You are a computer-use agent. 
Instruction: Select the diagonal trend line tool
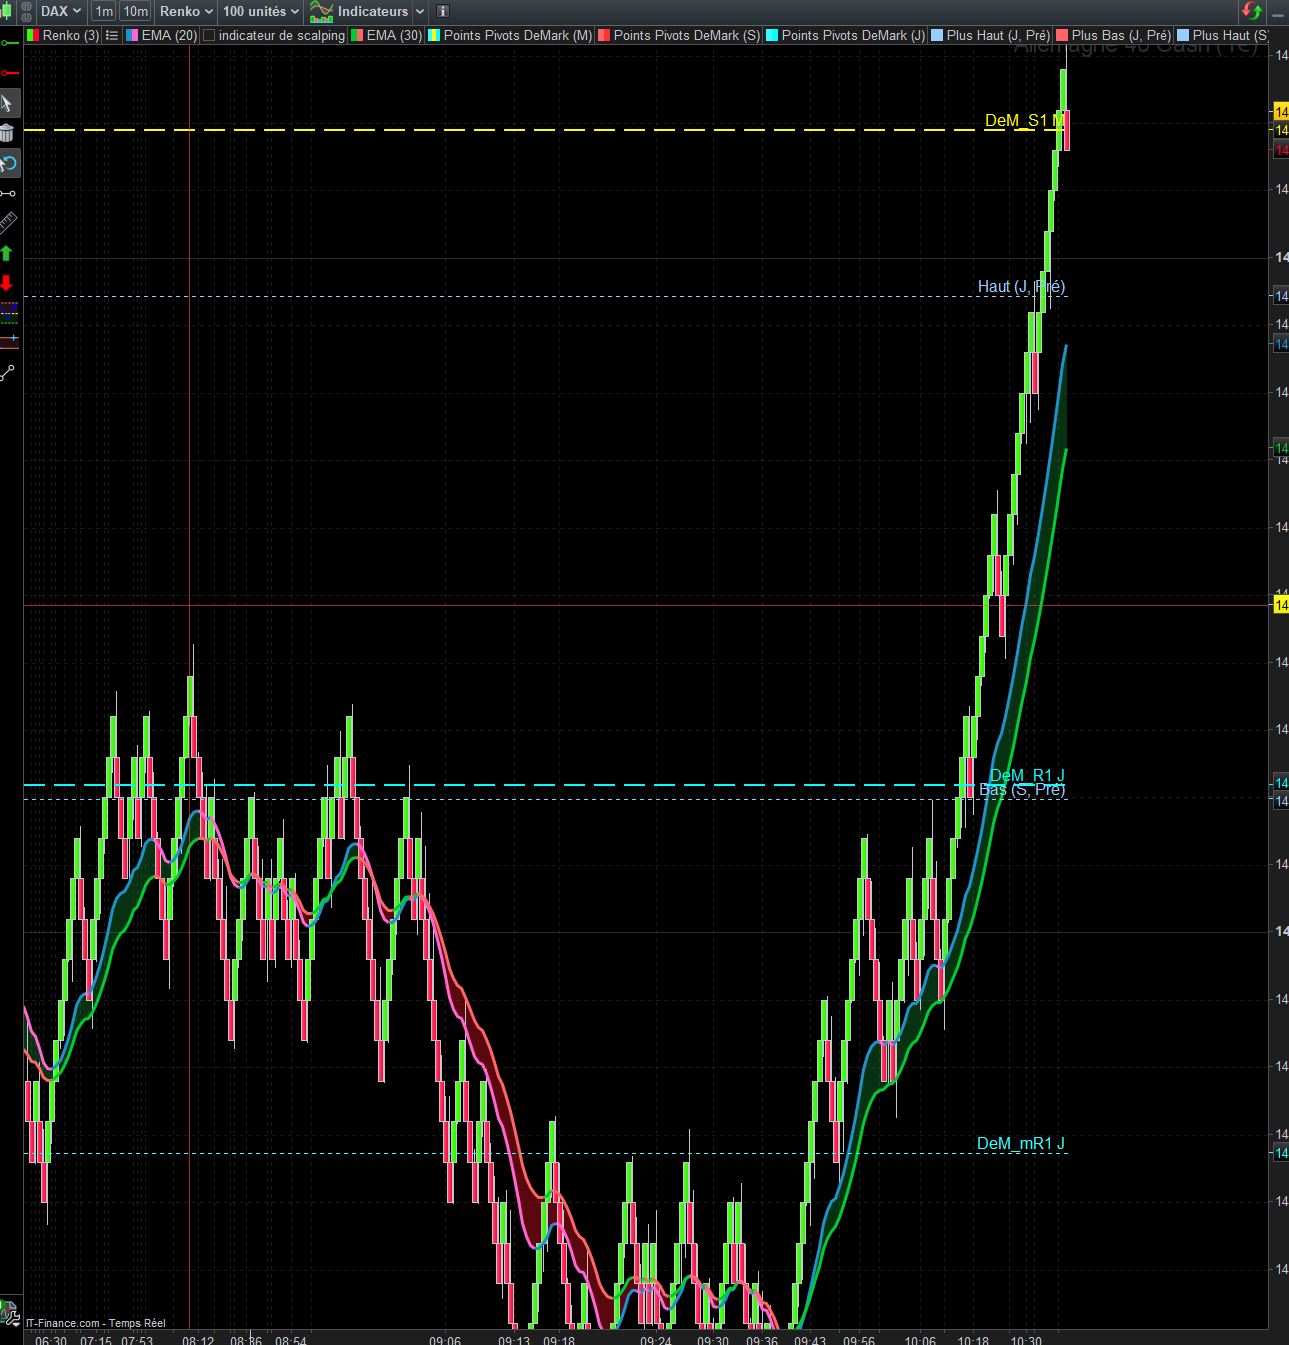pos(8,373)
